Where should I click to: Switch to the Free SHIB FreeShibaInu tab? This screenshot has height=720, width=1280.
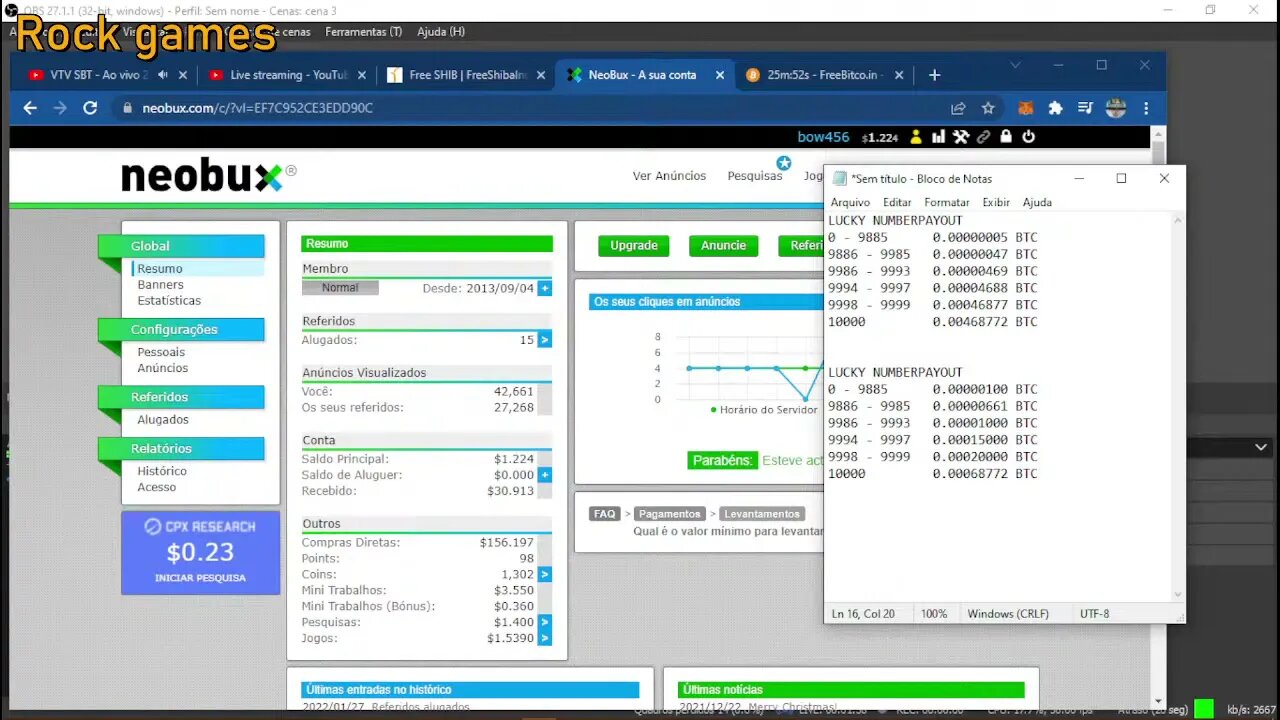coord(465,75)
